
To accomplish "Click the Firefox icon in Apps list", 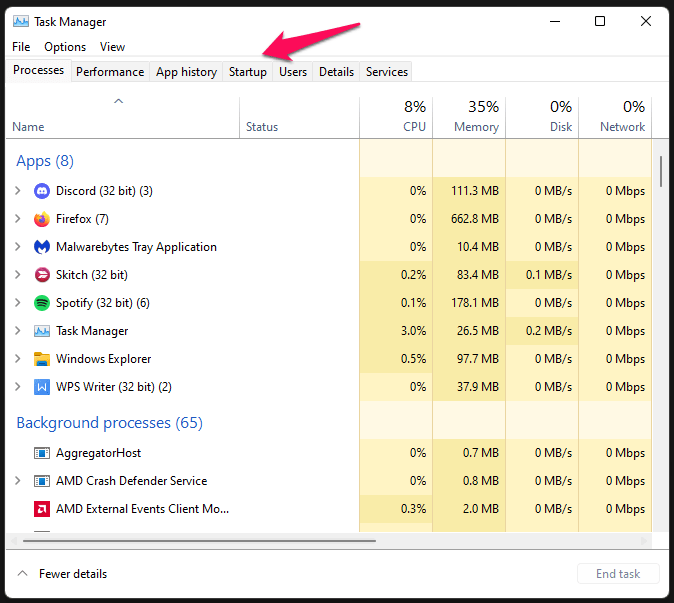I will coord(42,219).
